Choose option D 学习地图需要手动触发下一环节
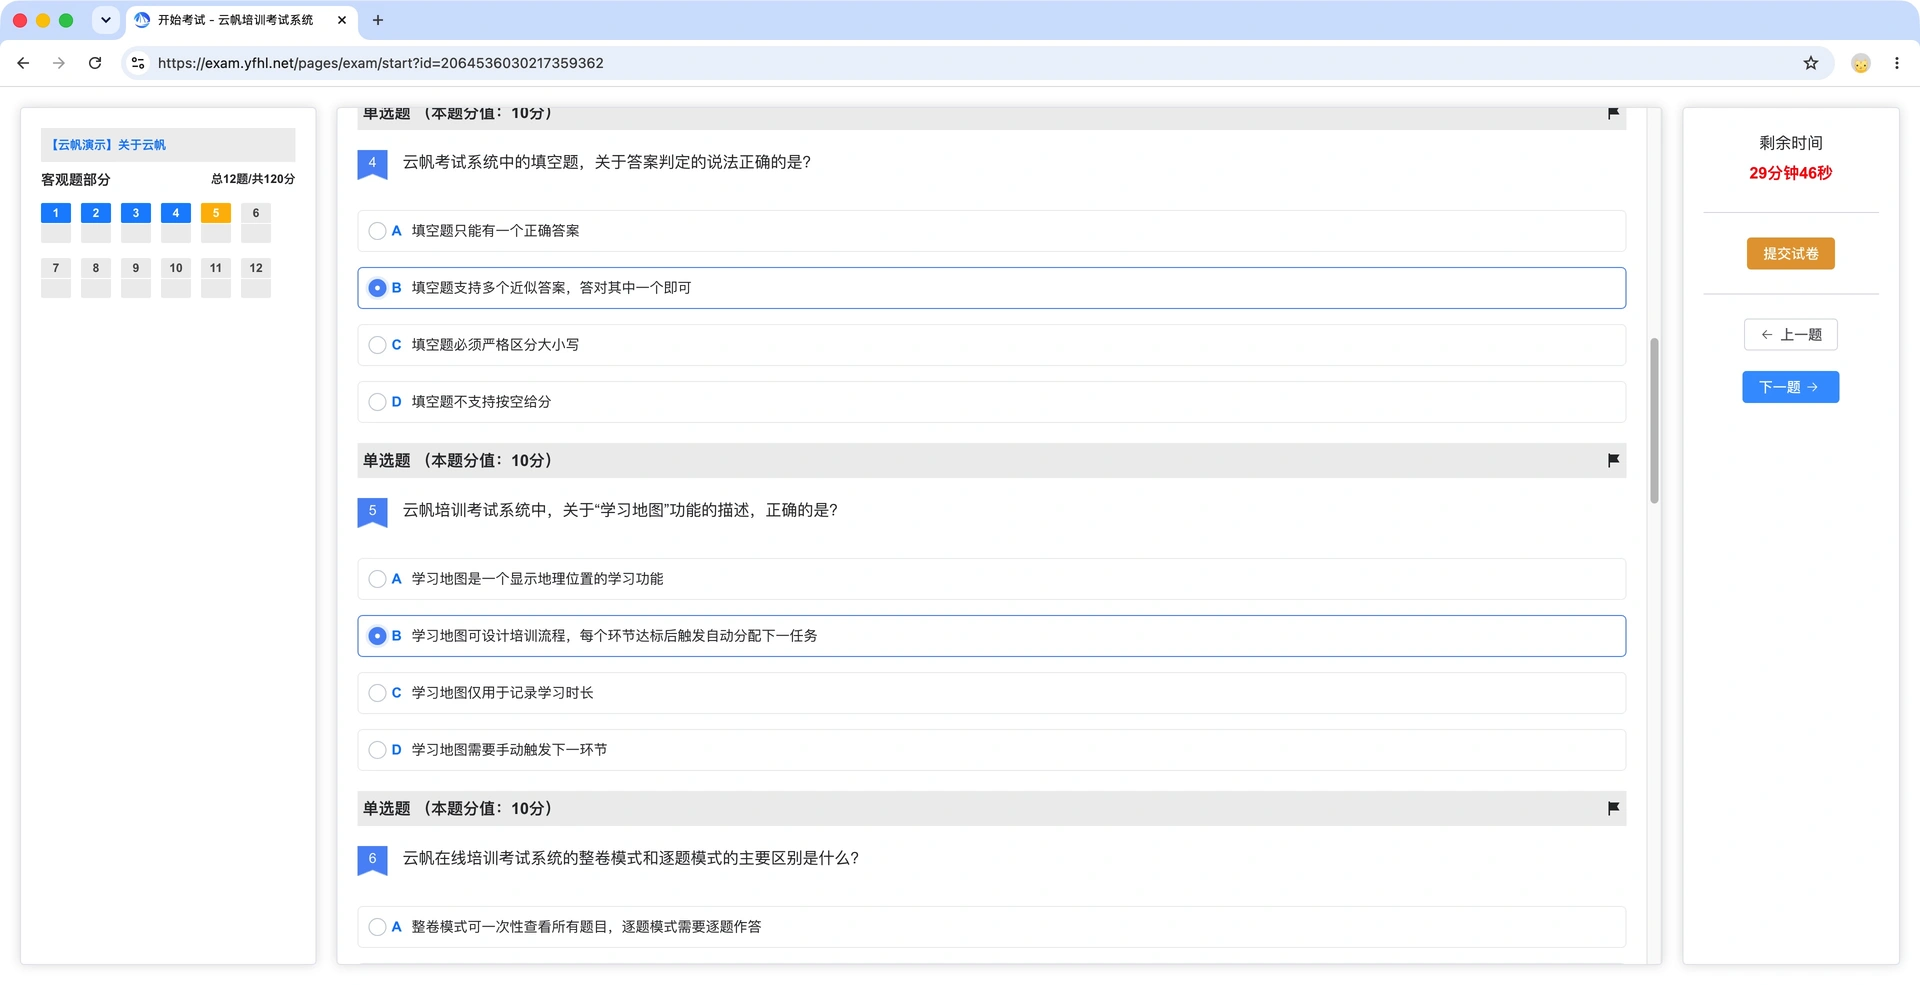The height and width of the screenshot is (985, 1920). pyautogui.click(x=991, y=750)
